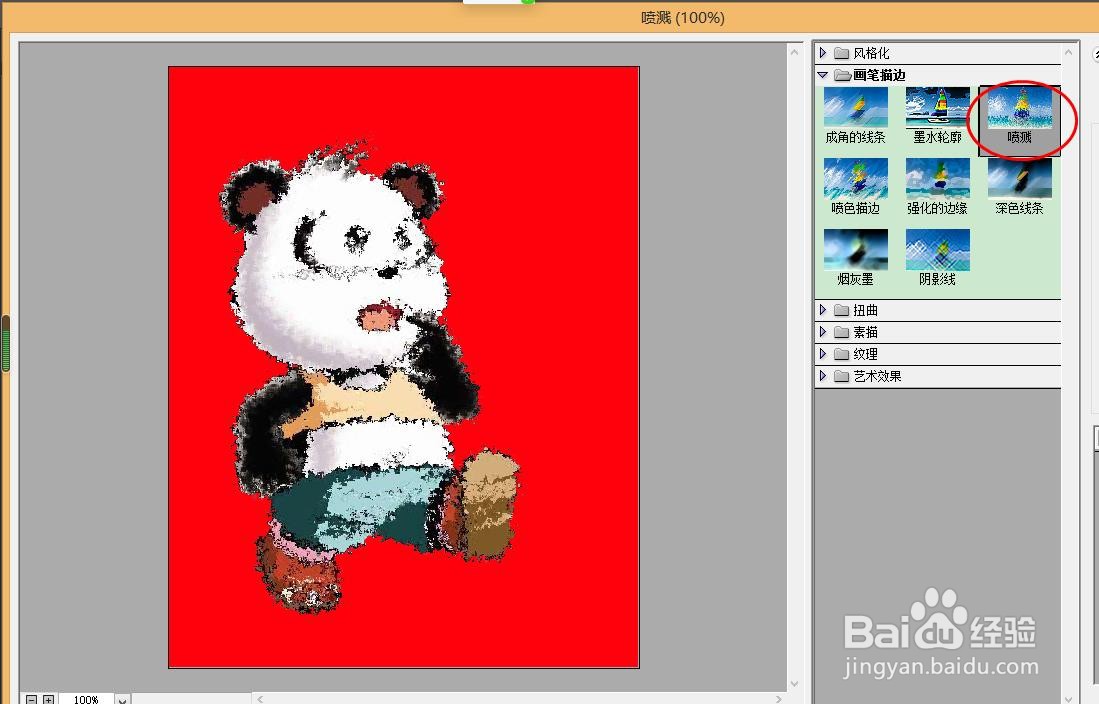Select the 烟灰墨 filter thumbnail
The height and width of the screenshot is (704, 1099).
tap(855, 249)
